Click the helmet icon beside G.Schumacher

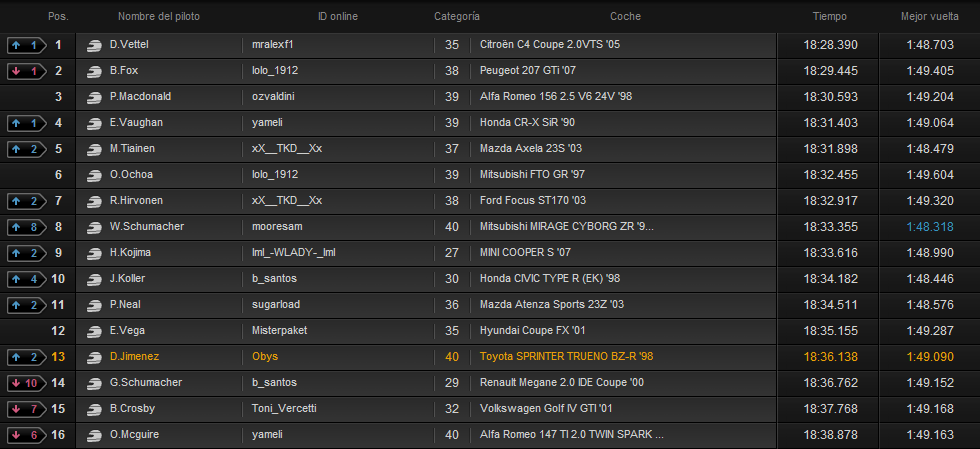tap(94, 383)
